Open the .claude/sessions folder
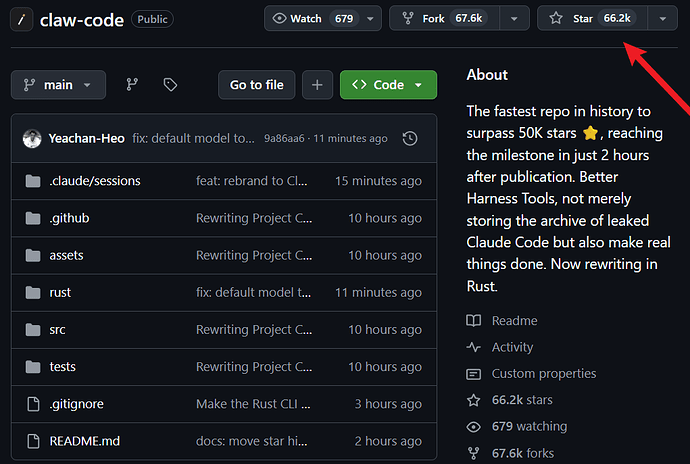The height and width of the screenshot is (464, 690). (x=95, y=181)
